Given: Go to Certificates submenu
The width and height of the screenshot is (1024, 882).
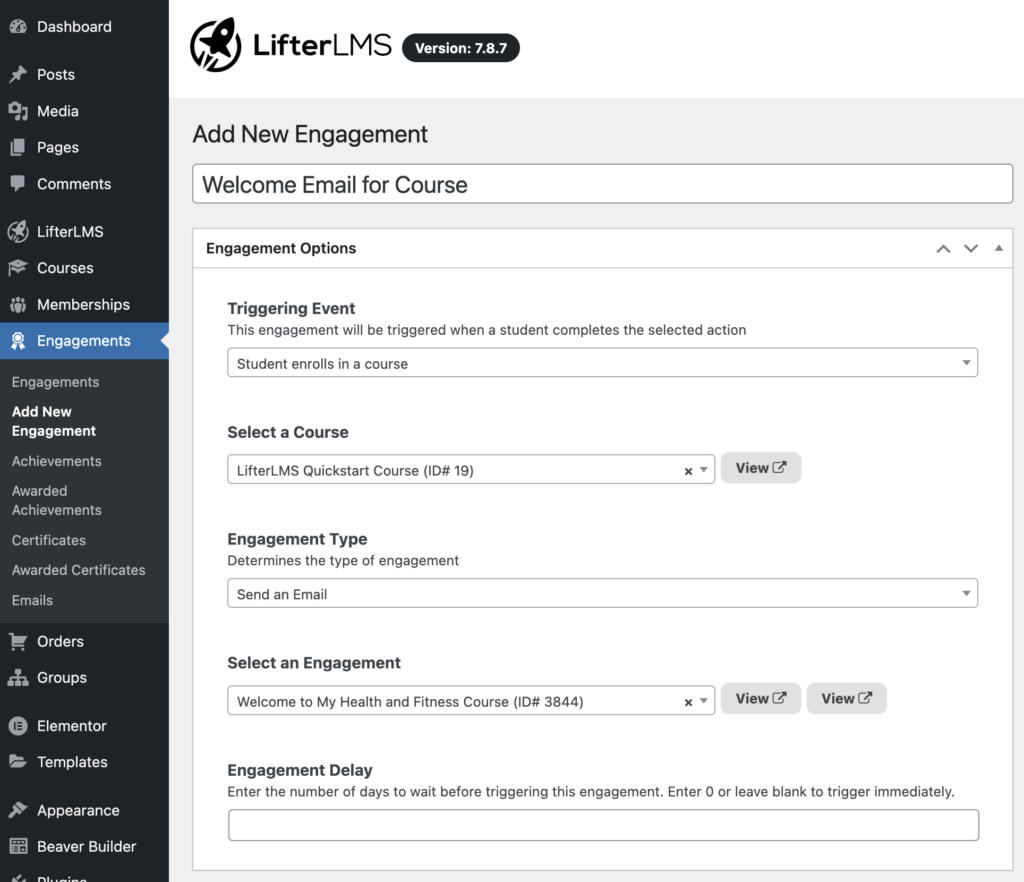Looking at the screenshot, I should pyautogui.click(x=49, y=540).
